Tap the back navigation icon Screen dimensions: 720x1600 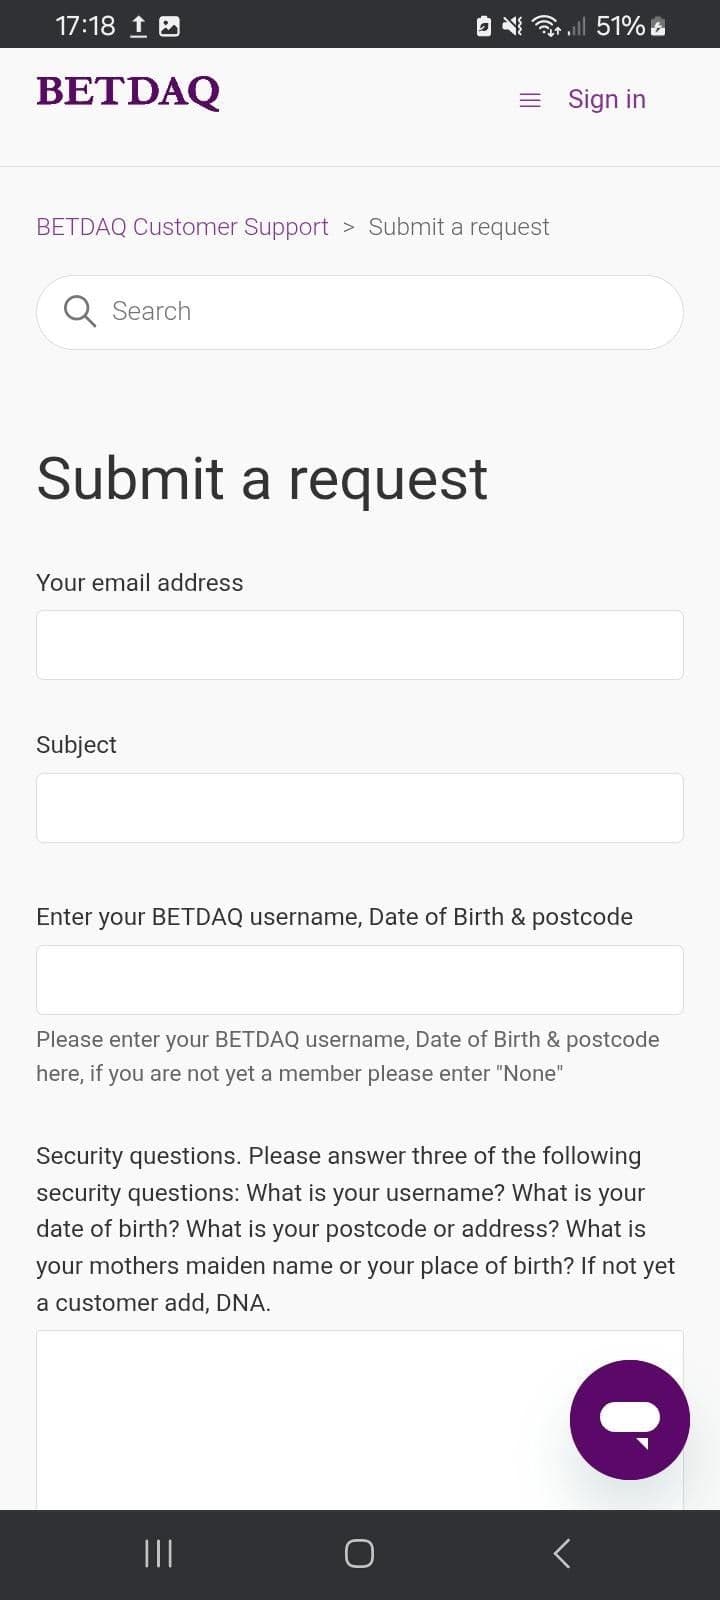click(560, 1553)
